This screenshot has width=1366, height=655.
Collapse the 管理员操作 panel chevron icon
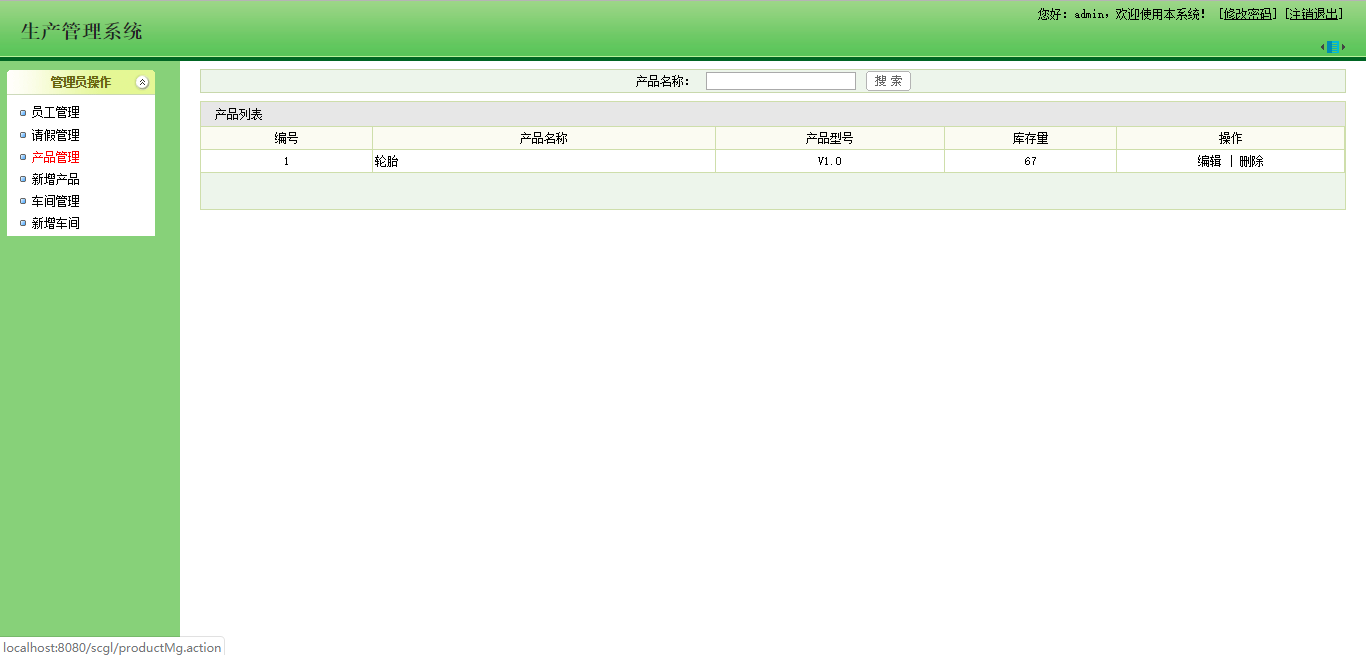click(142, 82)
